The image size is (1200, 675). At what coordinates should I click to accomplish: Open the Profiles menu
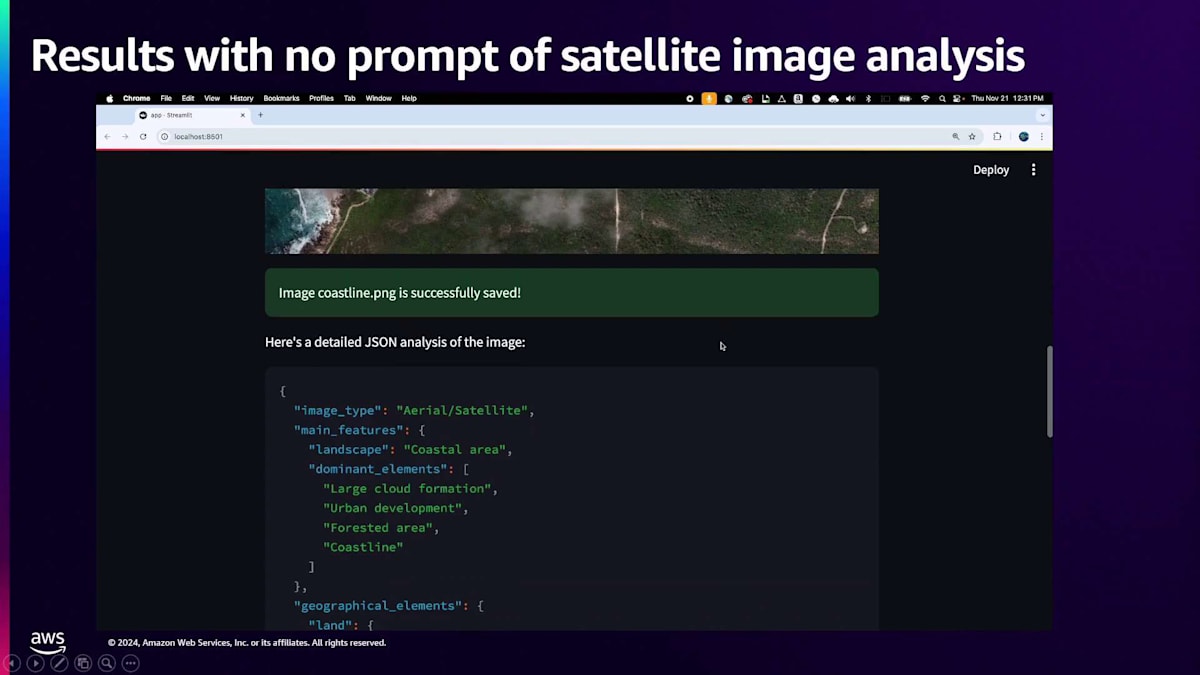click(321, 98)
